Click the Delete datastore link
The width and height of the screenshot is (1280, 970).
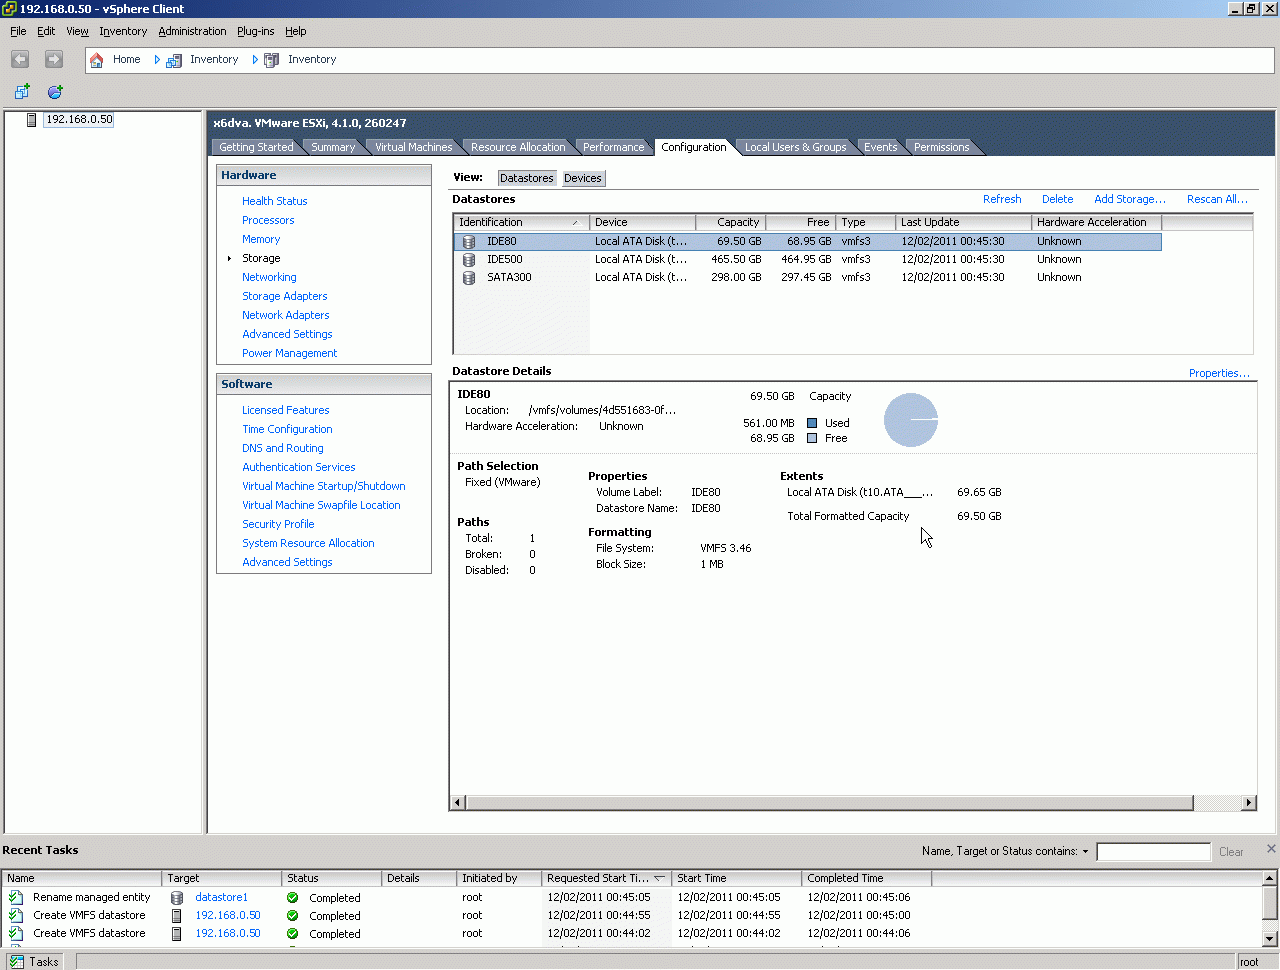1057,199
